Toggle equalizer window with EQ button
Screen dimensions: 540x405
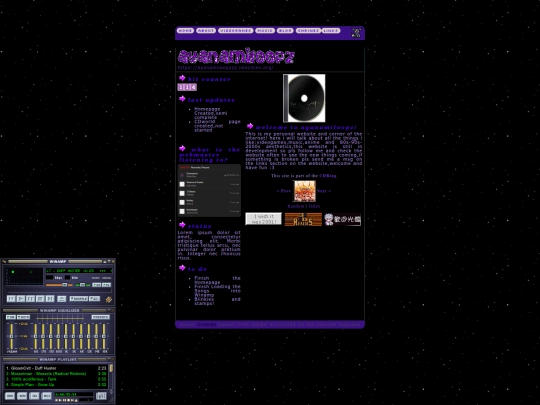point(96,285)
